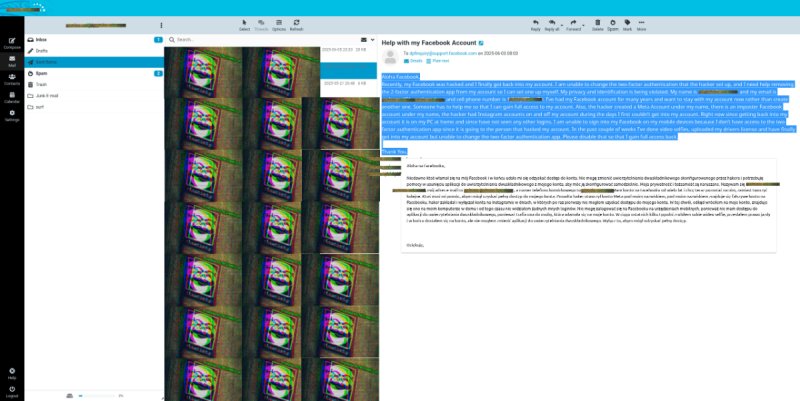Open Settings in the sidebar
This screenshot has width=800, height=401.
pyautogui.click(x=12, y=116)
